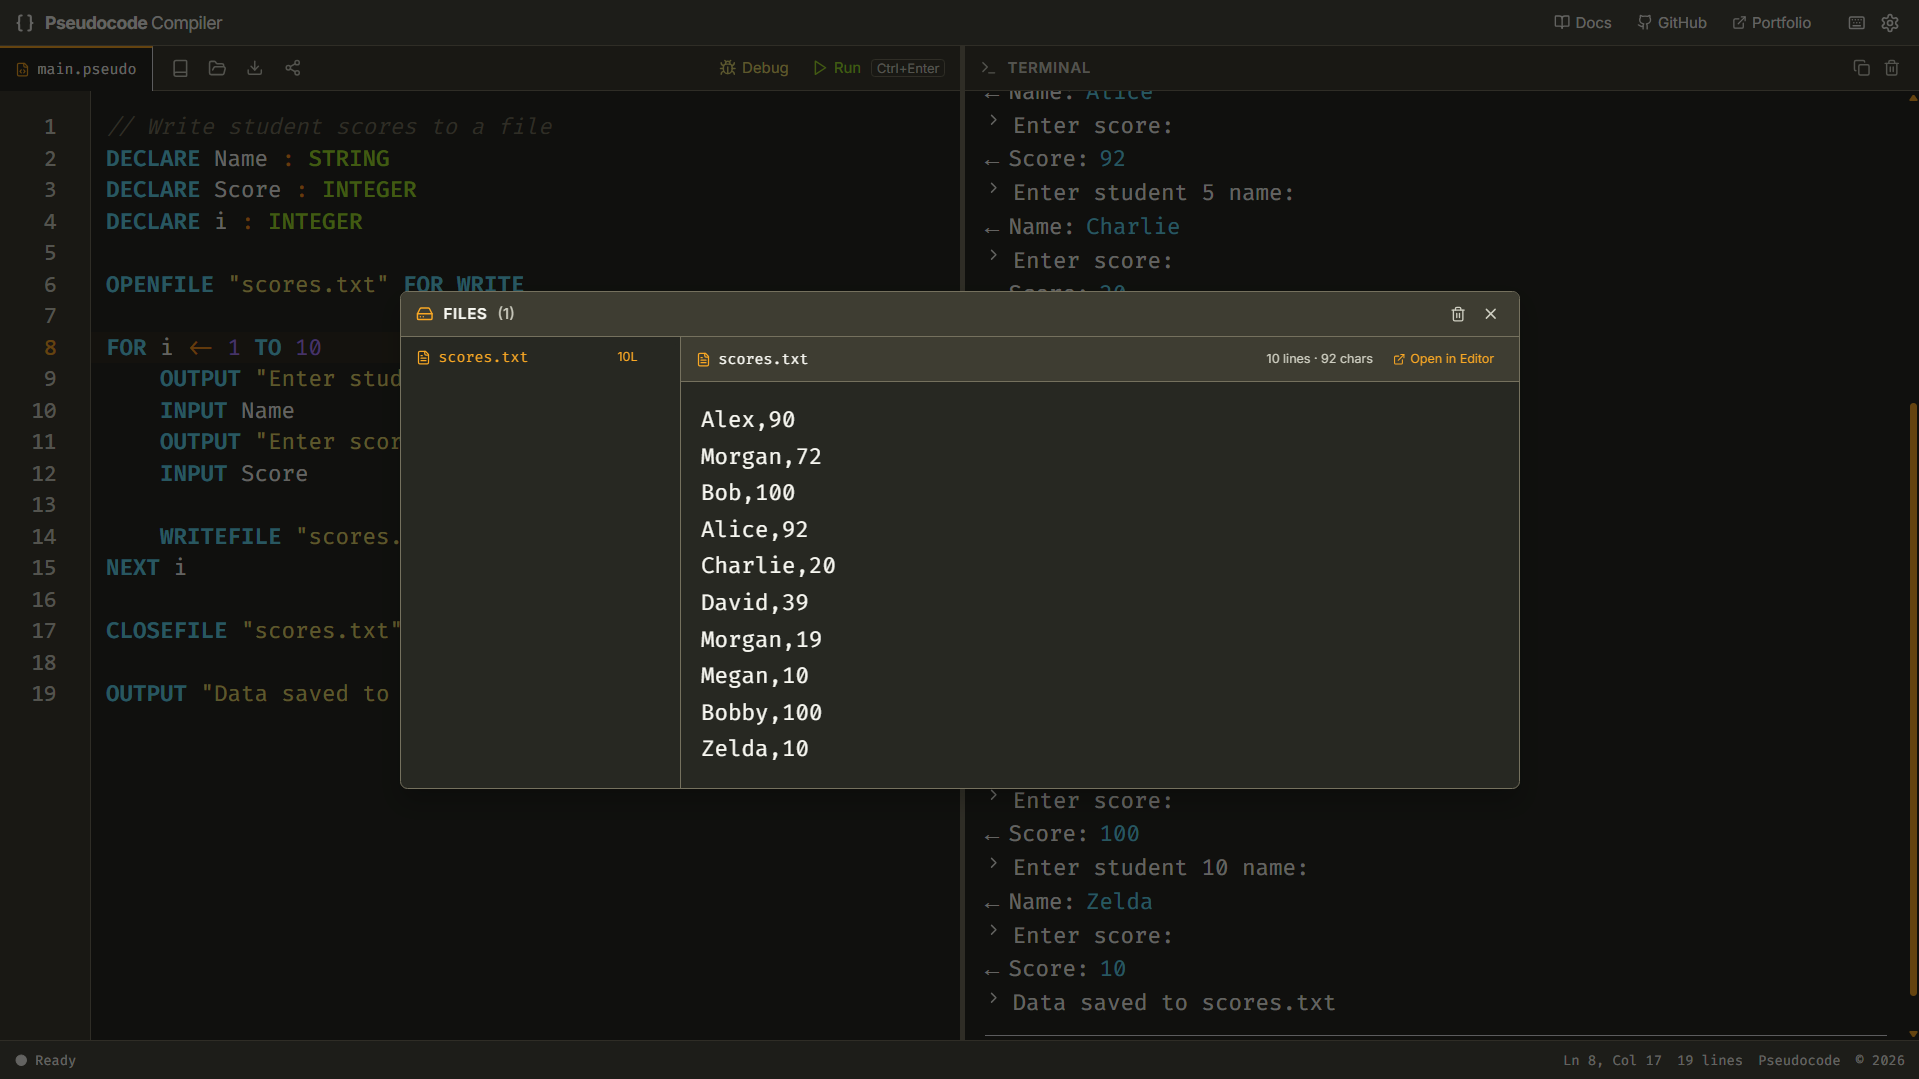Start the Debug button

(x=754, y=68)
